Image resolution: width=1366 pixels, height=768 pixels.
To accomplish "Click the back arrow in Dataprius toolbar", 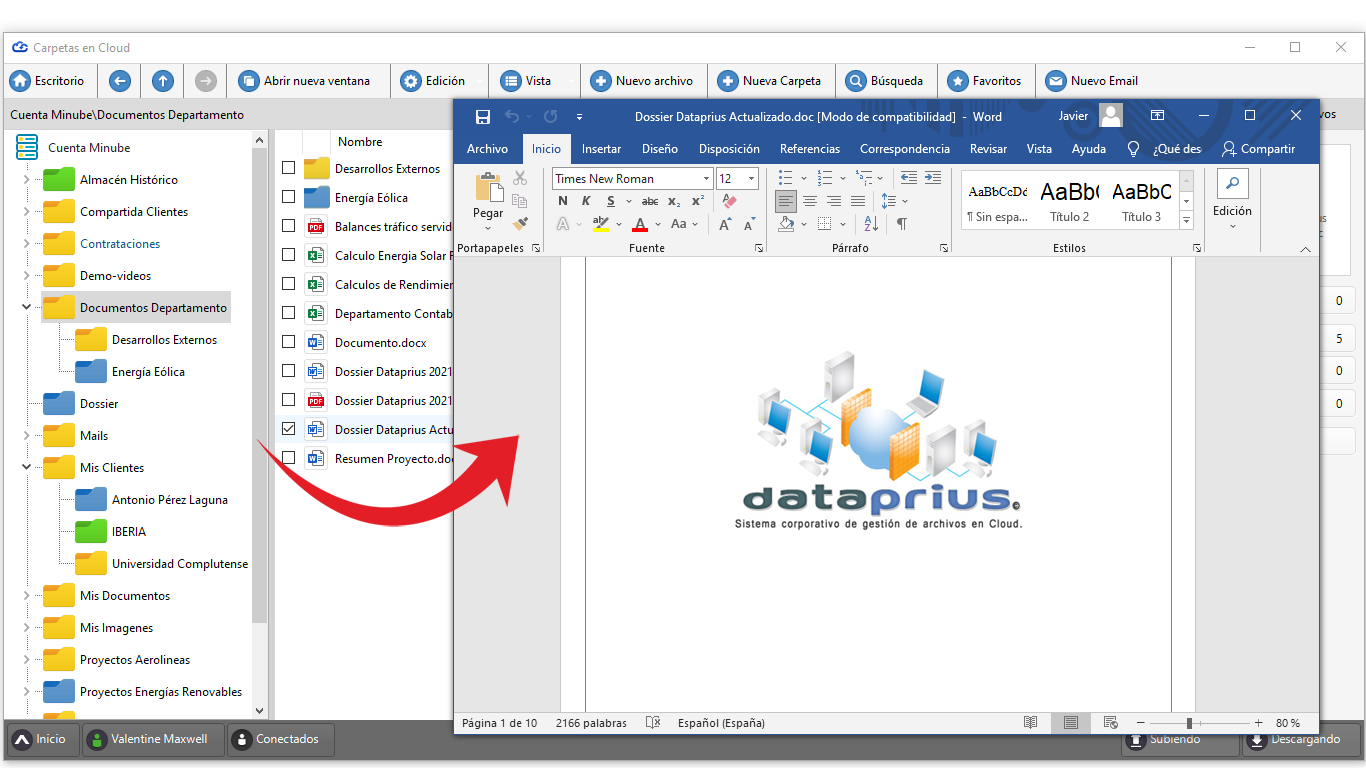I will click(x=119, y=81).
